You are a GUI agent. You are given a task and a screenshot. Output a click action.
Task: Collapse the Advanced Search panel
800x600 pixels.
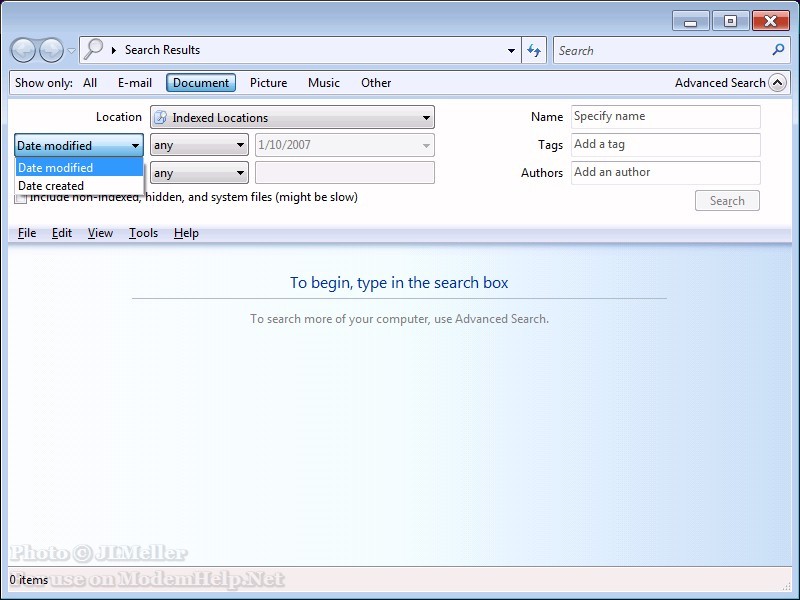pyautogui.click(x=778, y=83)
